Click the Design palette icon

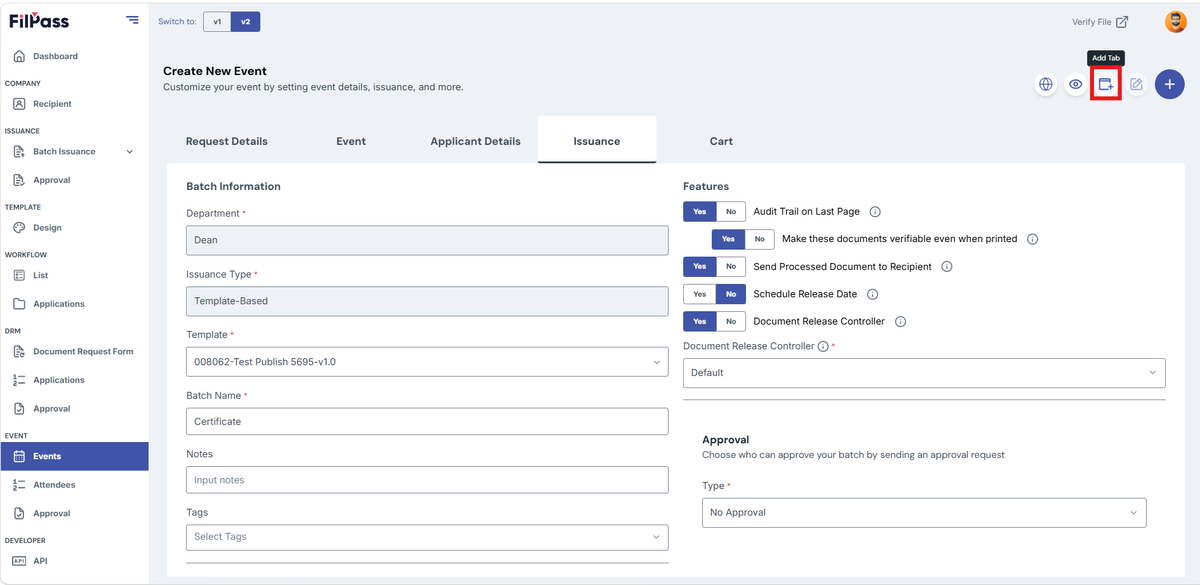(19, 228)
